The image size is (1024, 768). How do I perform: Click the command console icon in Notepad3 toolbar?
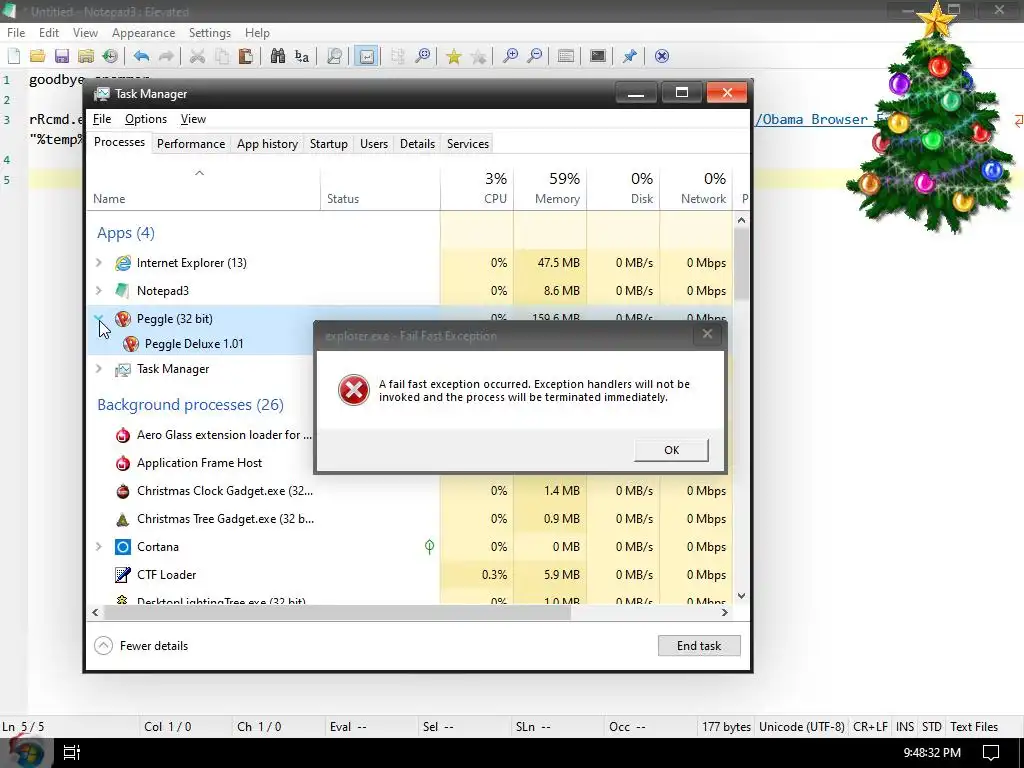598,56
